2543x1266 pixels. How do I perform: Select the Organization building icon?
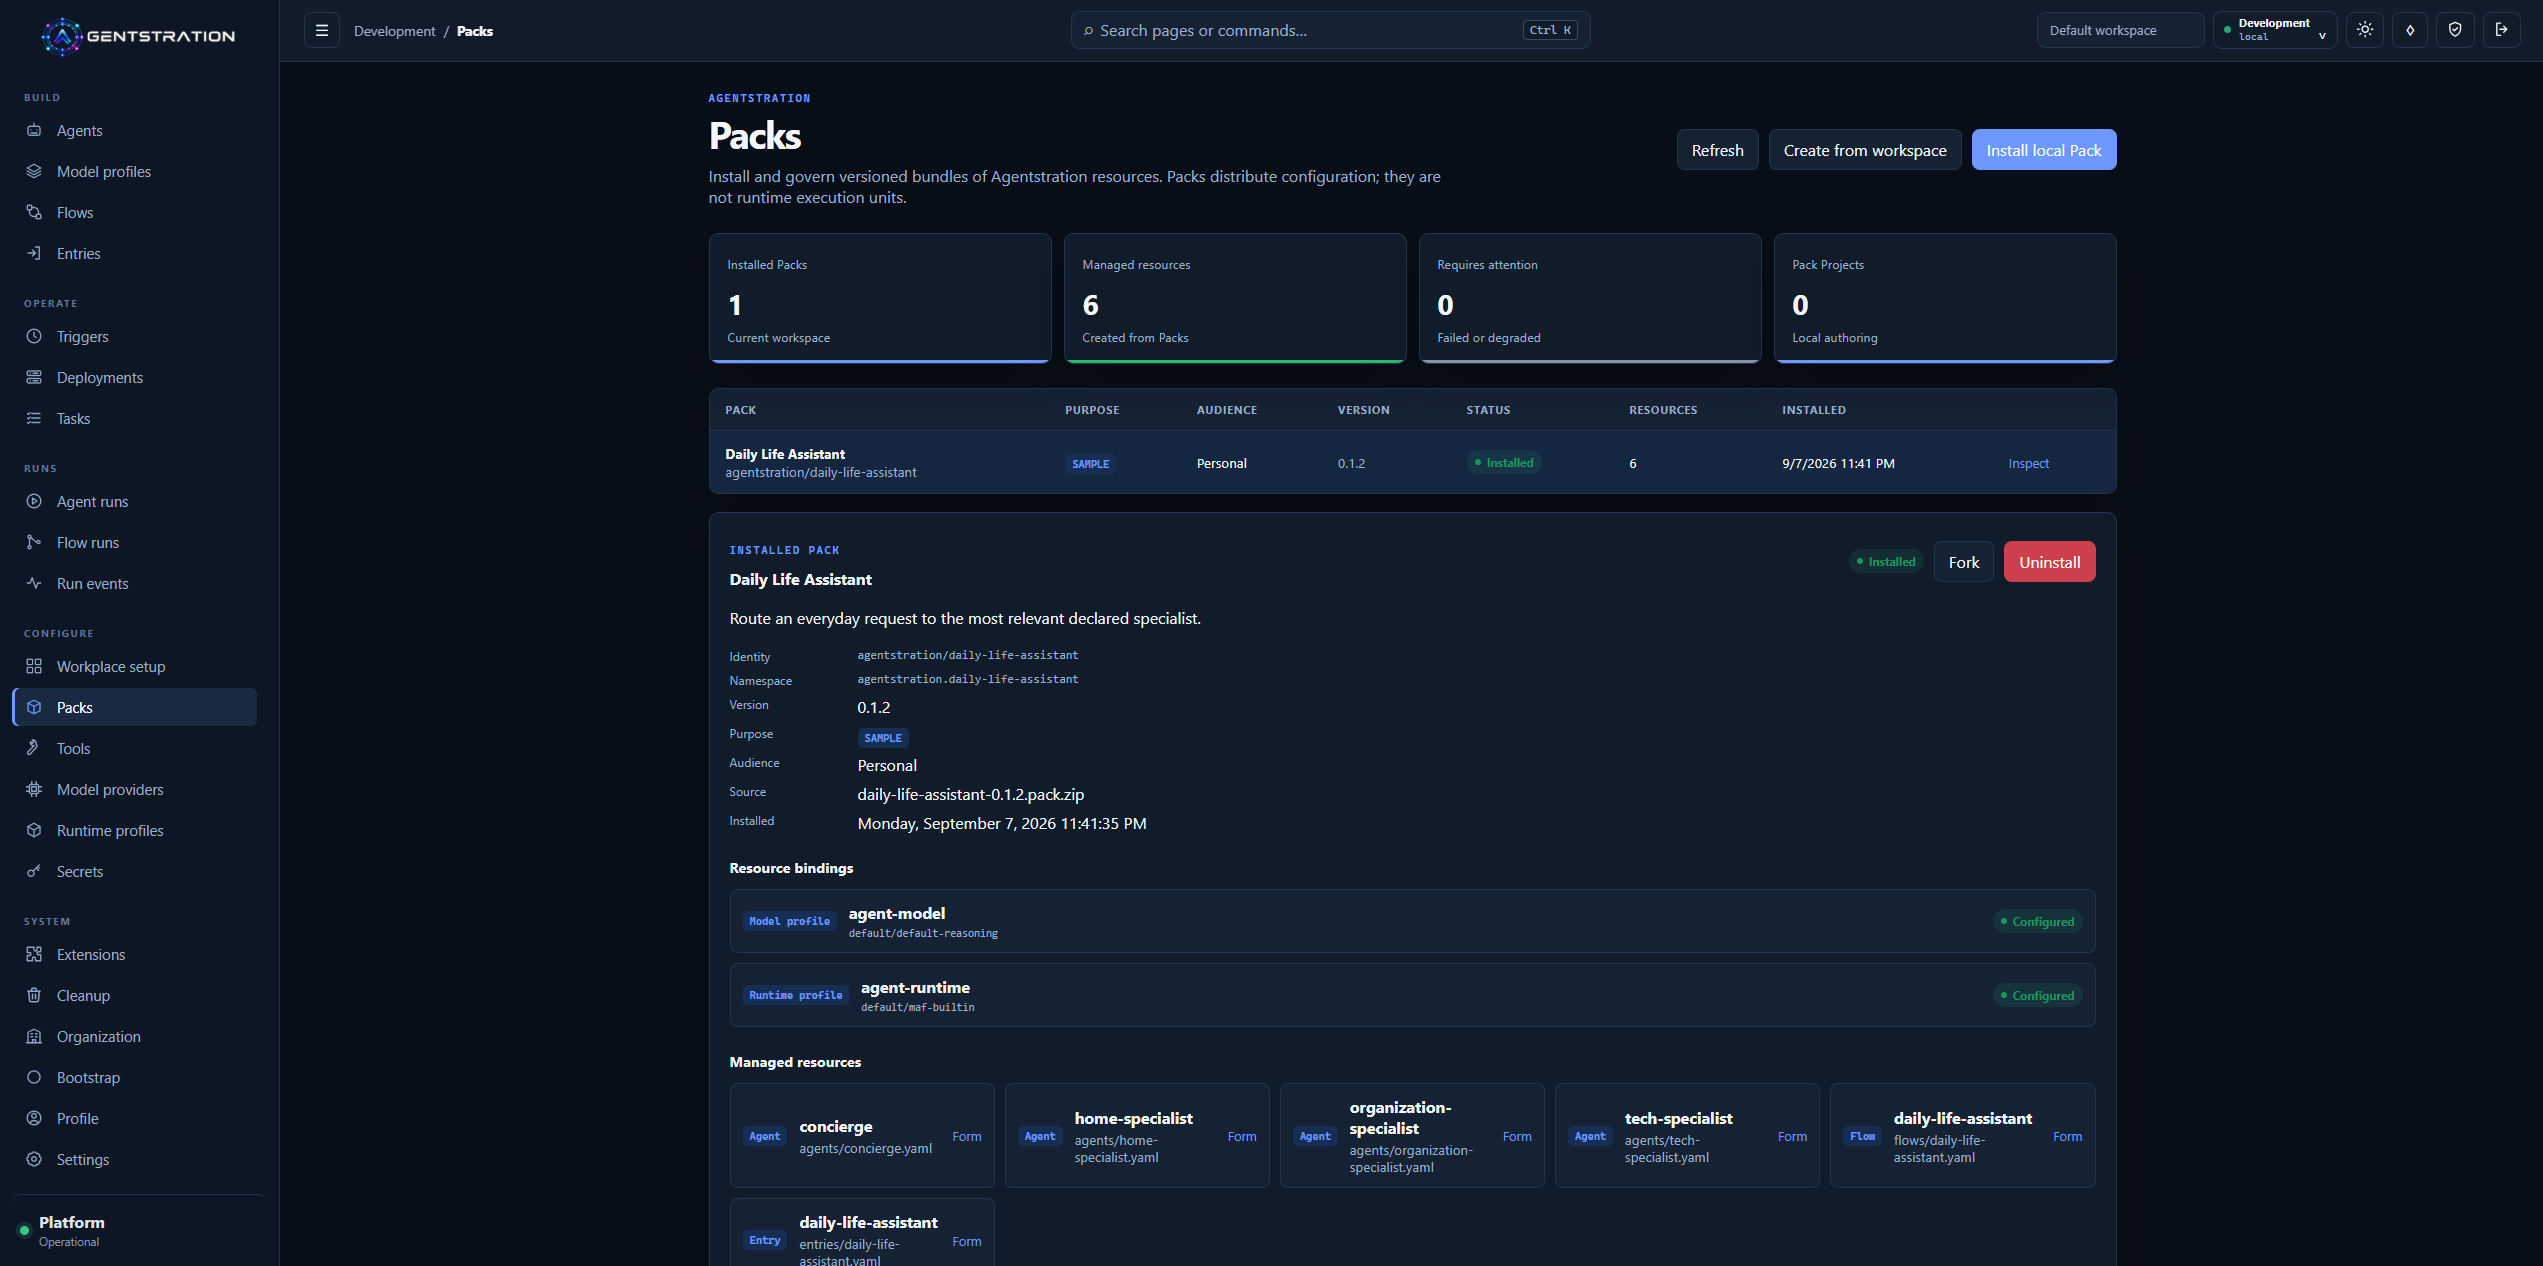[34, 1036]
